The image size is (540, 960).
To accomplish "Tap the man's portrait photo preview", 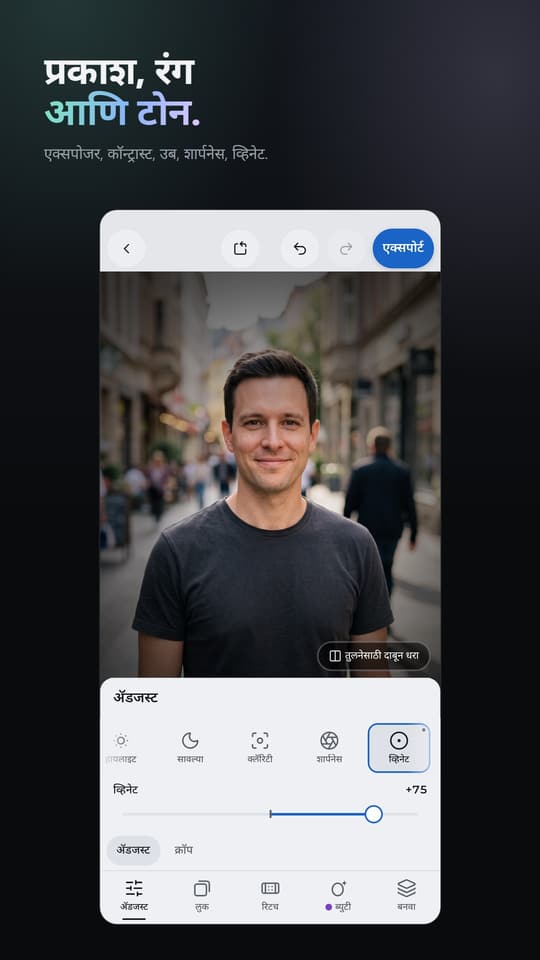I will (270, 474).
